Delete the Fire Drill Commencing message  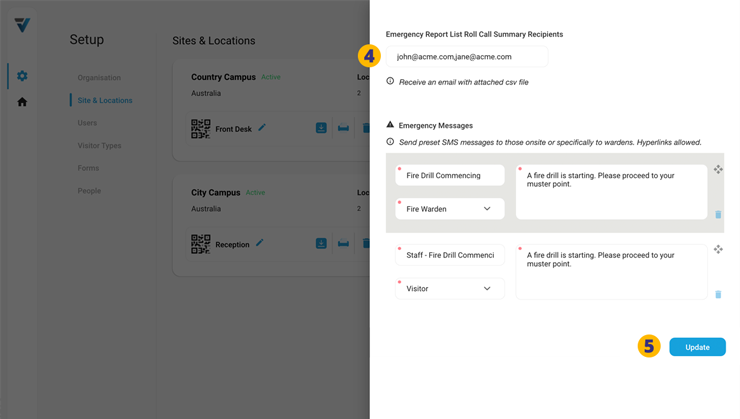718,215
